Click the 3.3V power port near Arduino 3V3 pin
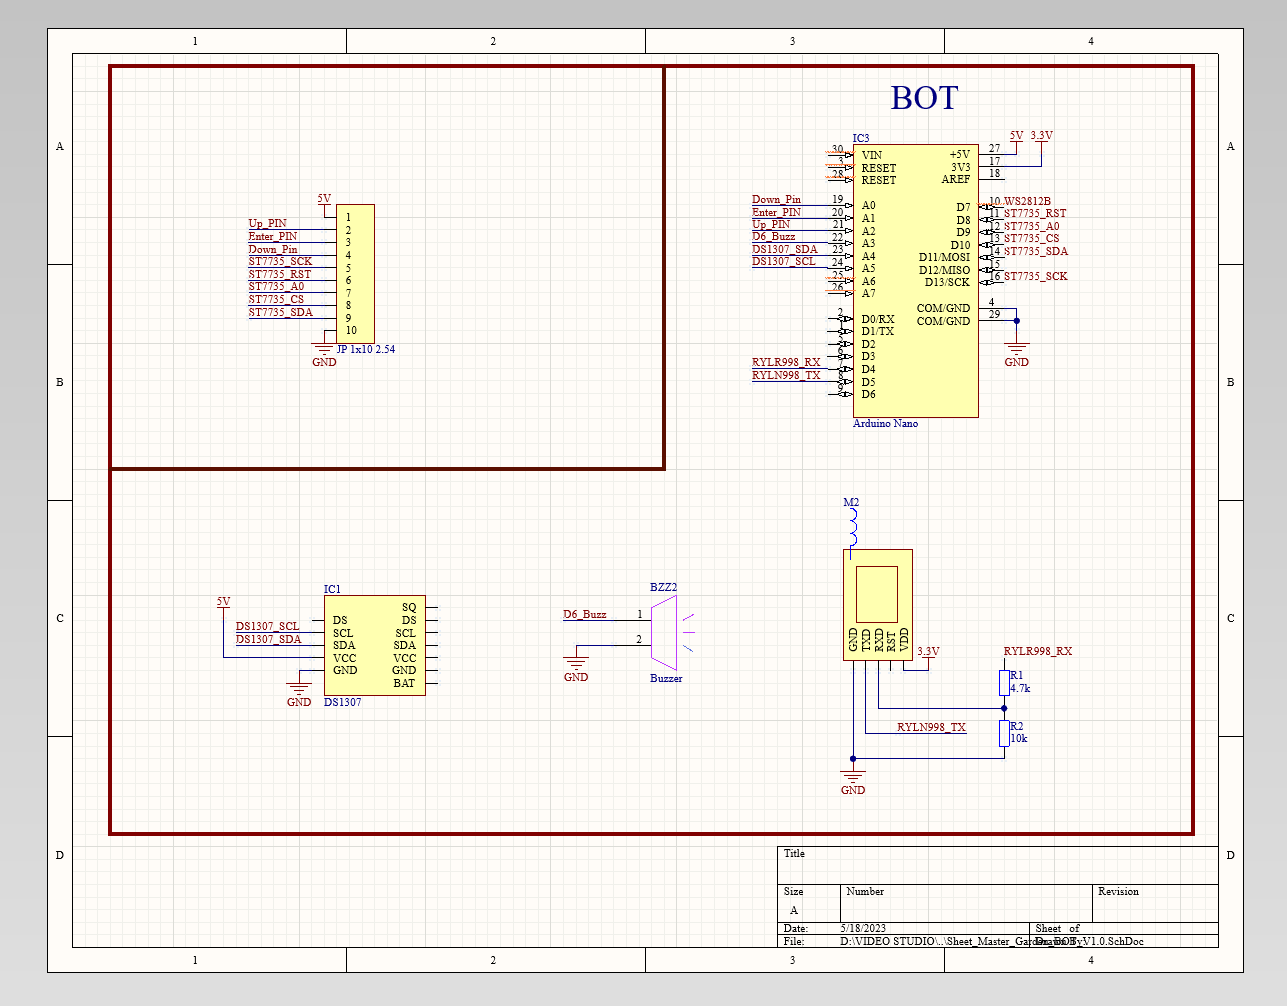 click(x=1041, y=136)
